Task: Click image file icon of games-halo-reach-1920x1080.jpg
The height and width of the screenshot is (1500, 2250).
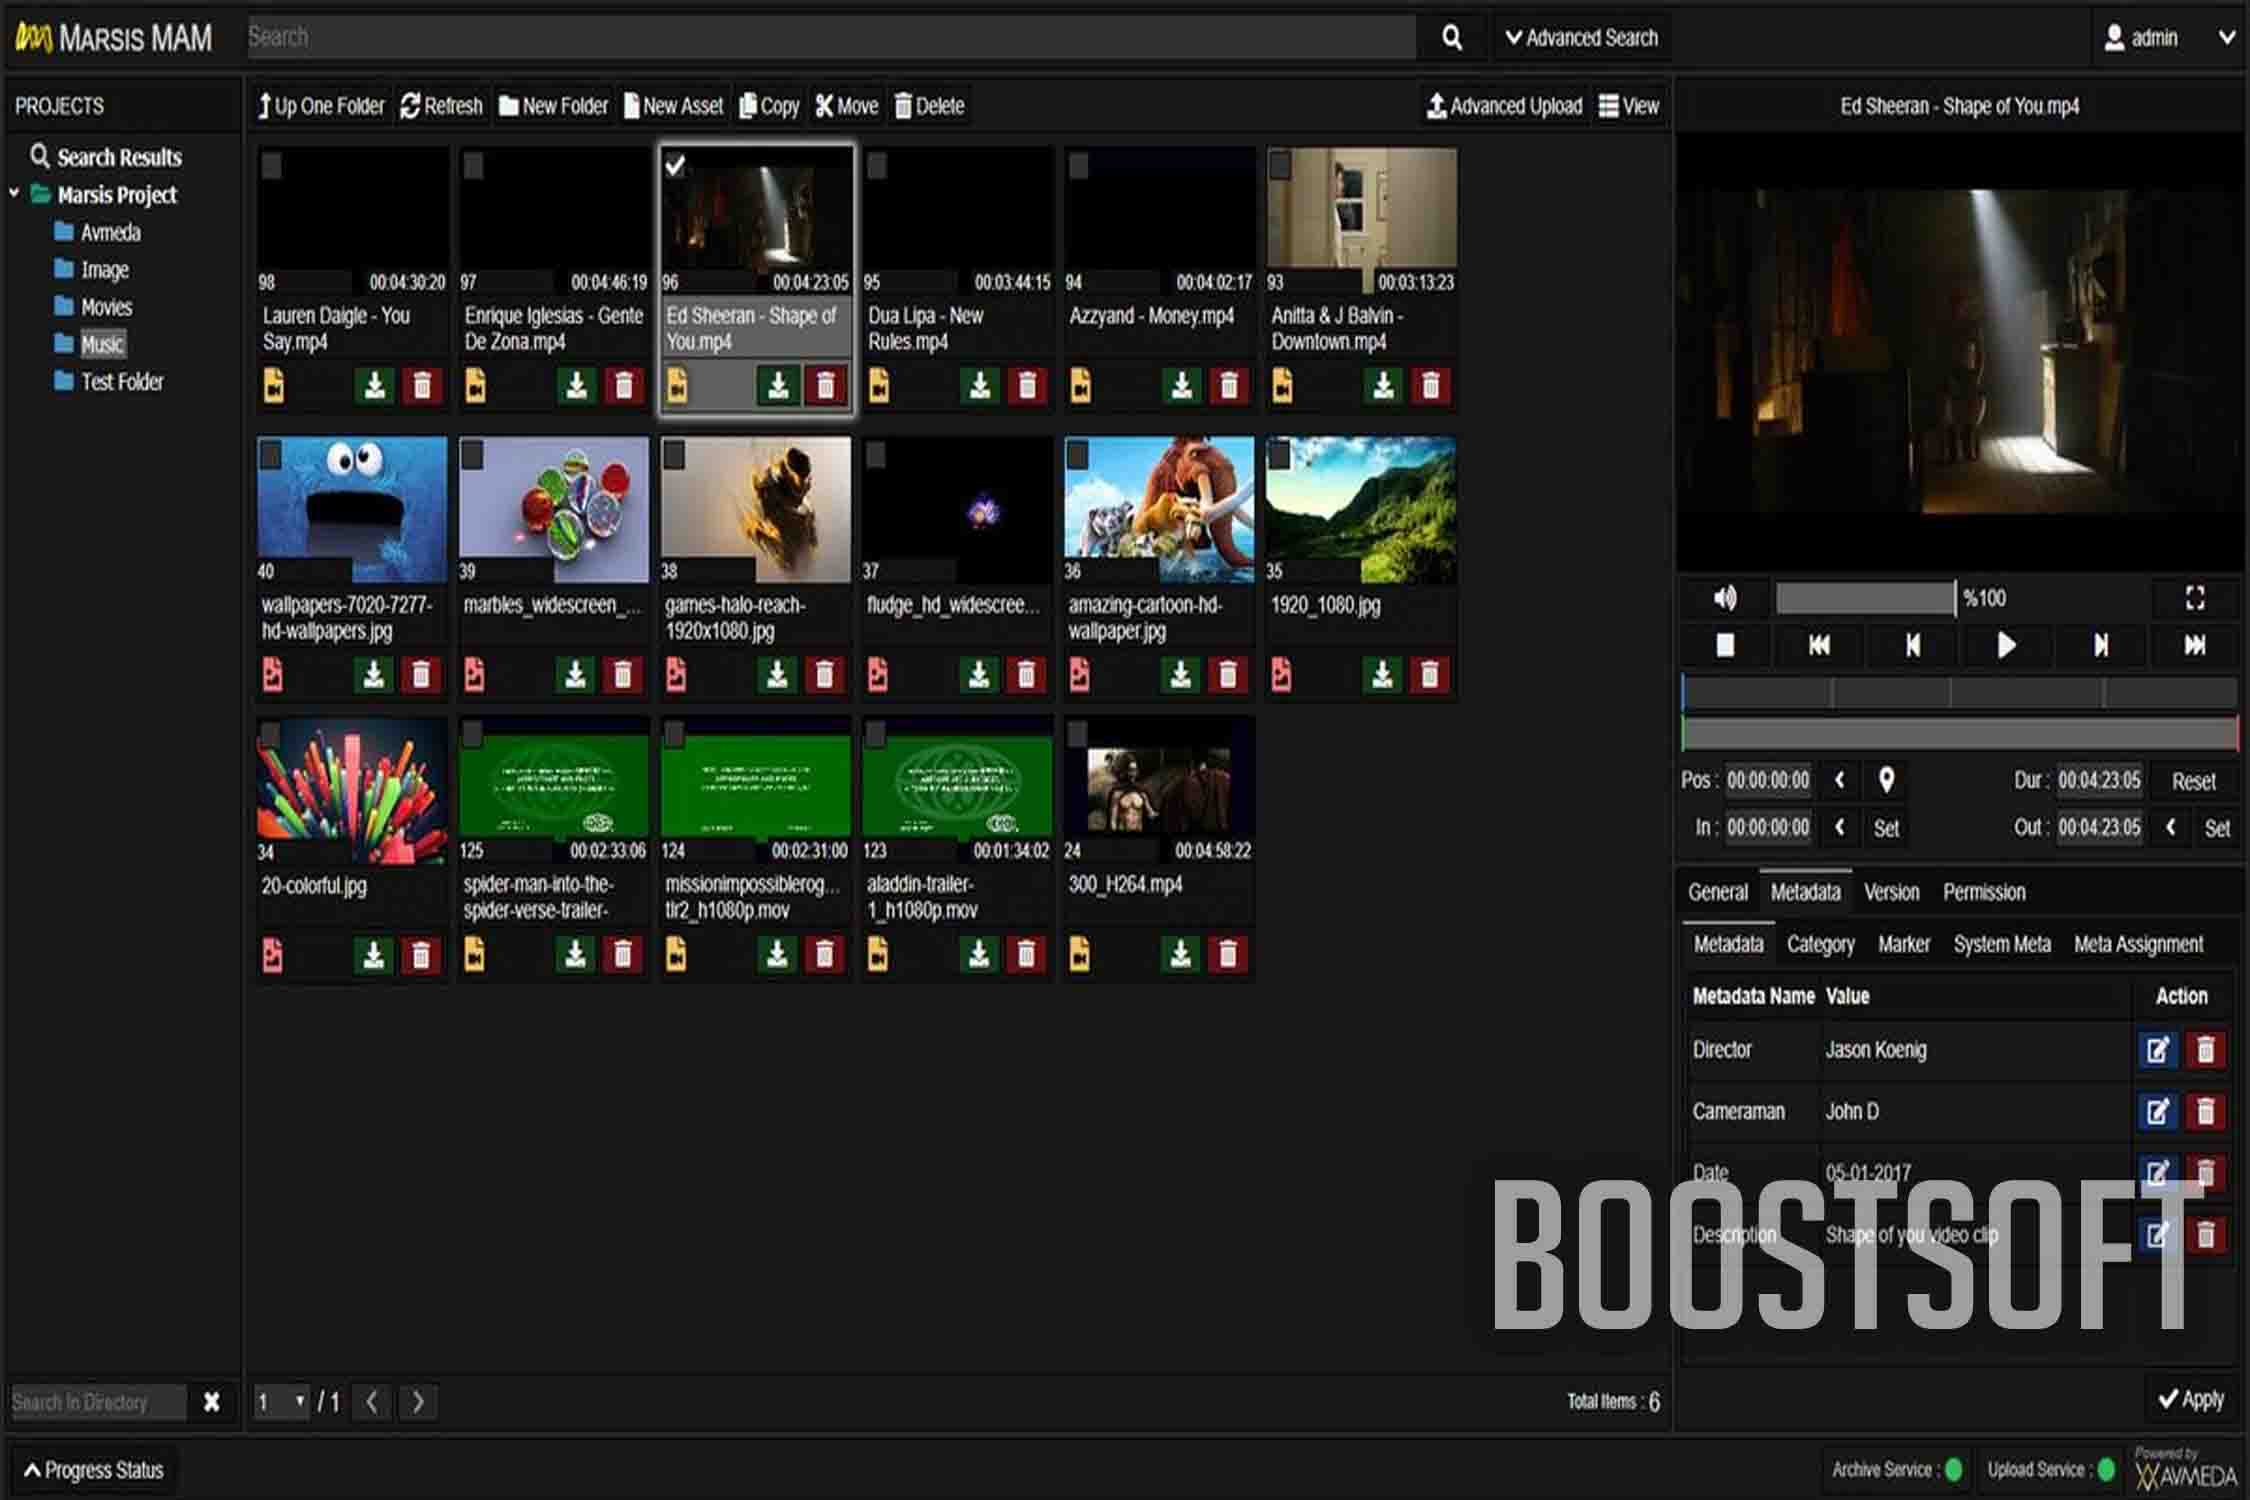Action: (x=676, y=675)
